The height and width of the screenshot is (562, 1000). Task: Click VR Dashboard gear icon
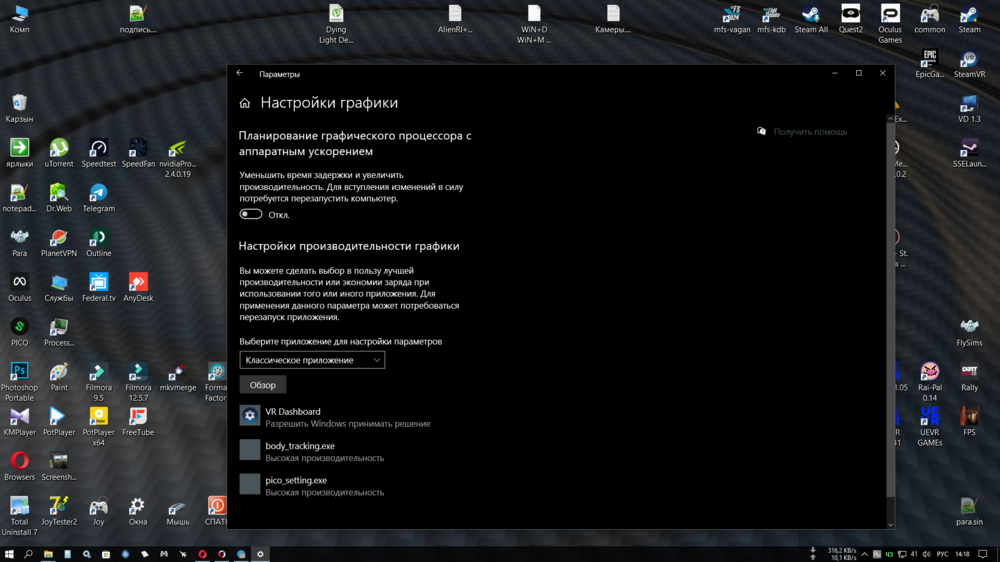(250, 416)
